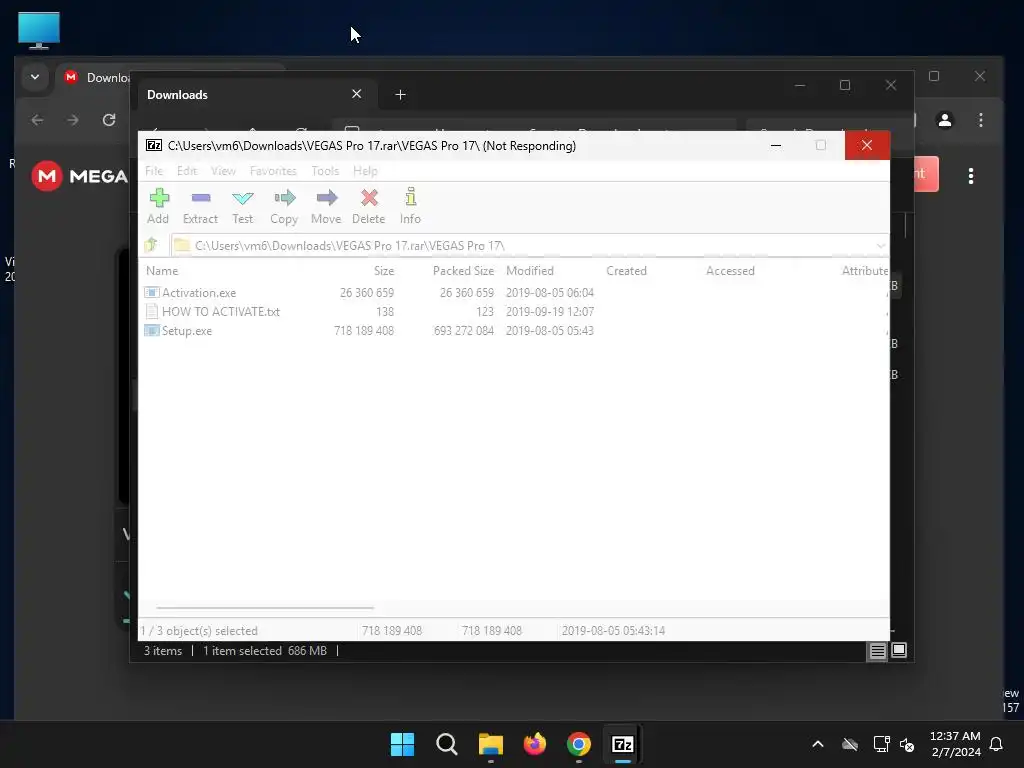The image size is (1024, 768).
Task: Click the horizontal scrollbar in file list
Action: point(265,607)
